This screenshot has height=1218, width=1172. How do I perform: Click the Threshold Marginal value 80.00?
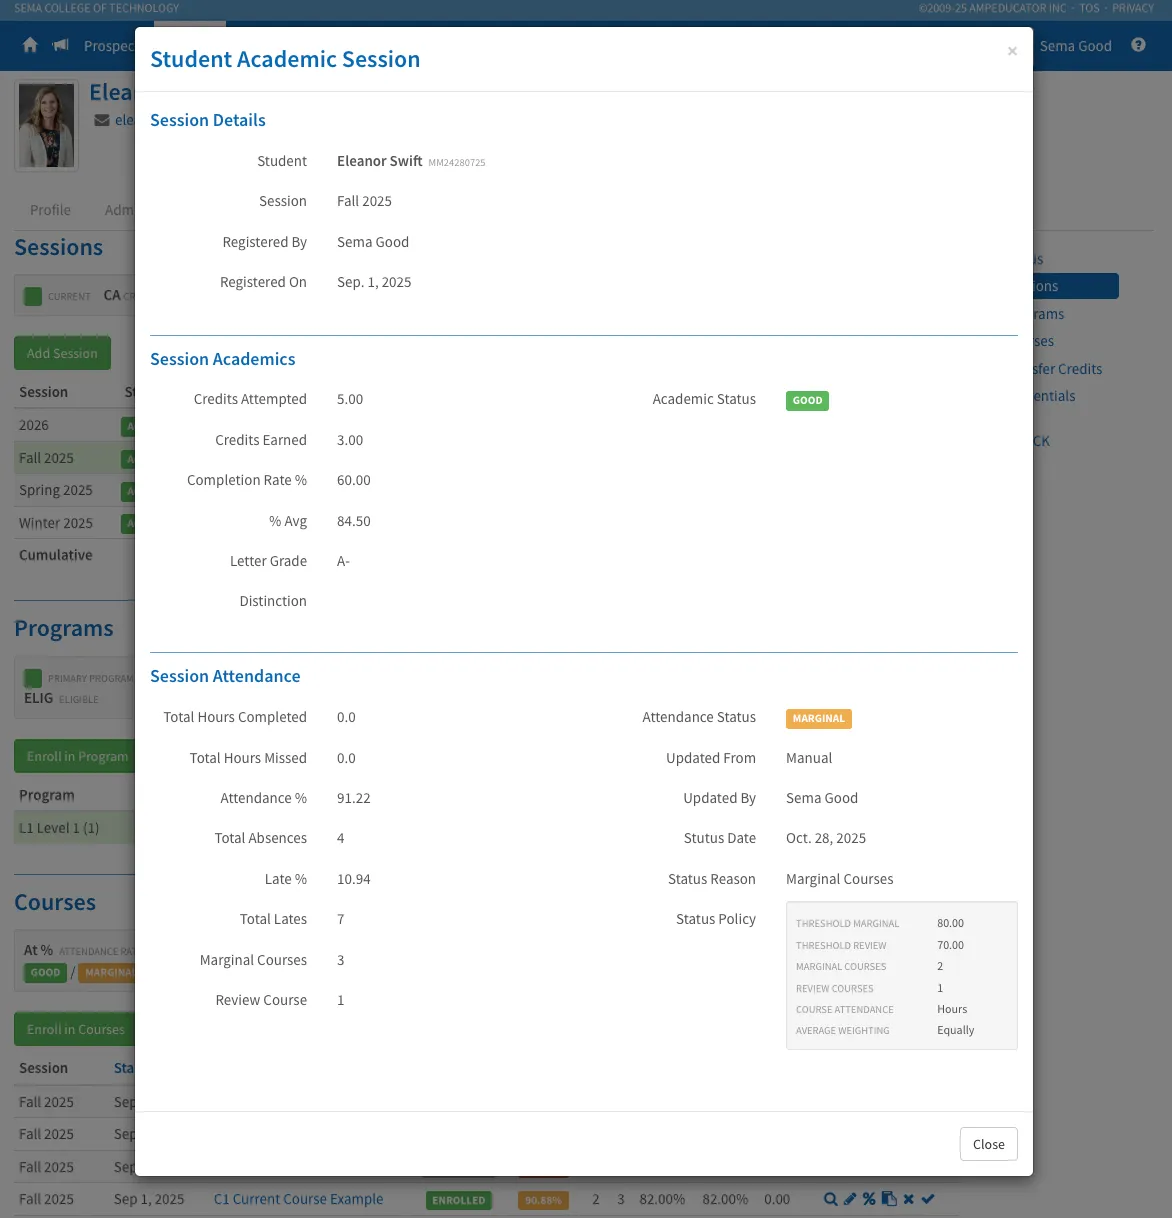[950, 923]
